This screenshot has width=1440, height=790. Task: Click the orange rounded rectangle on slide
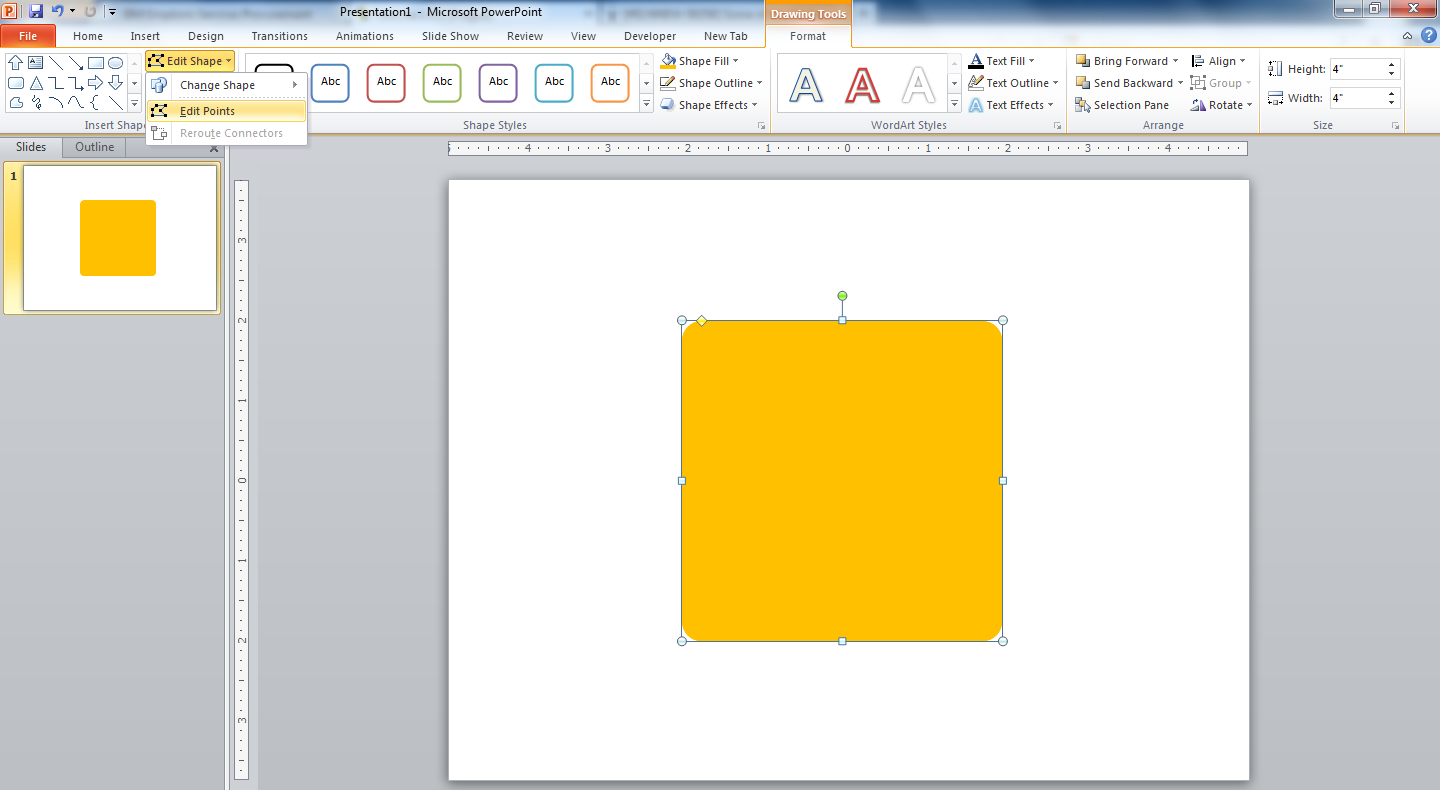(x=842, y=481)
